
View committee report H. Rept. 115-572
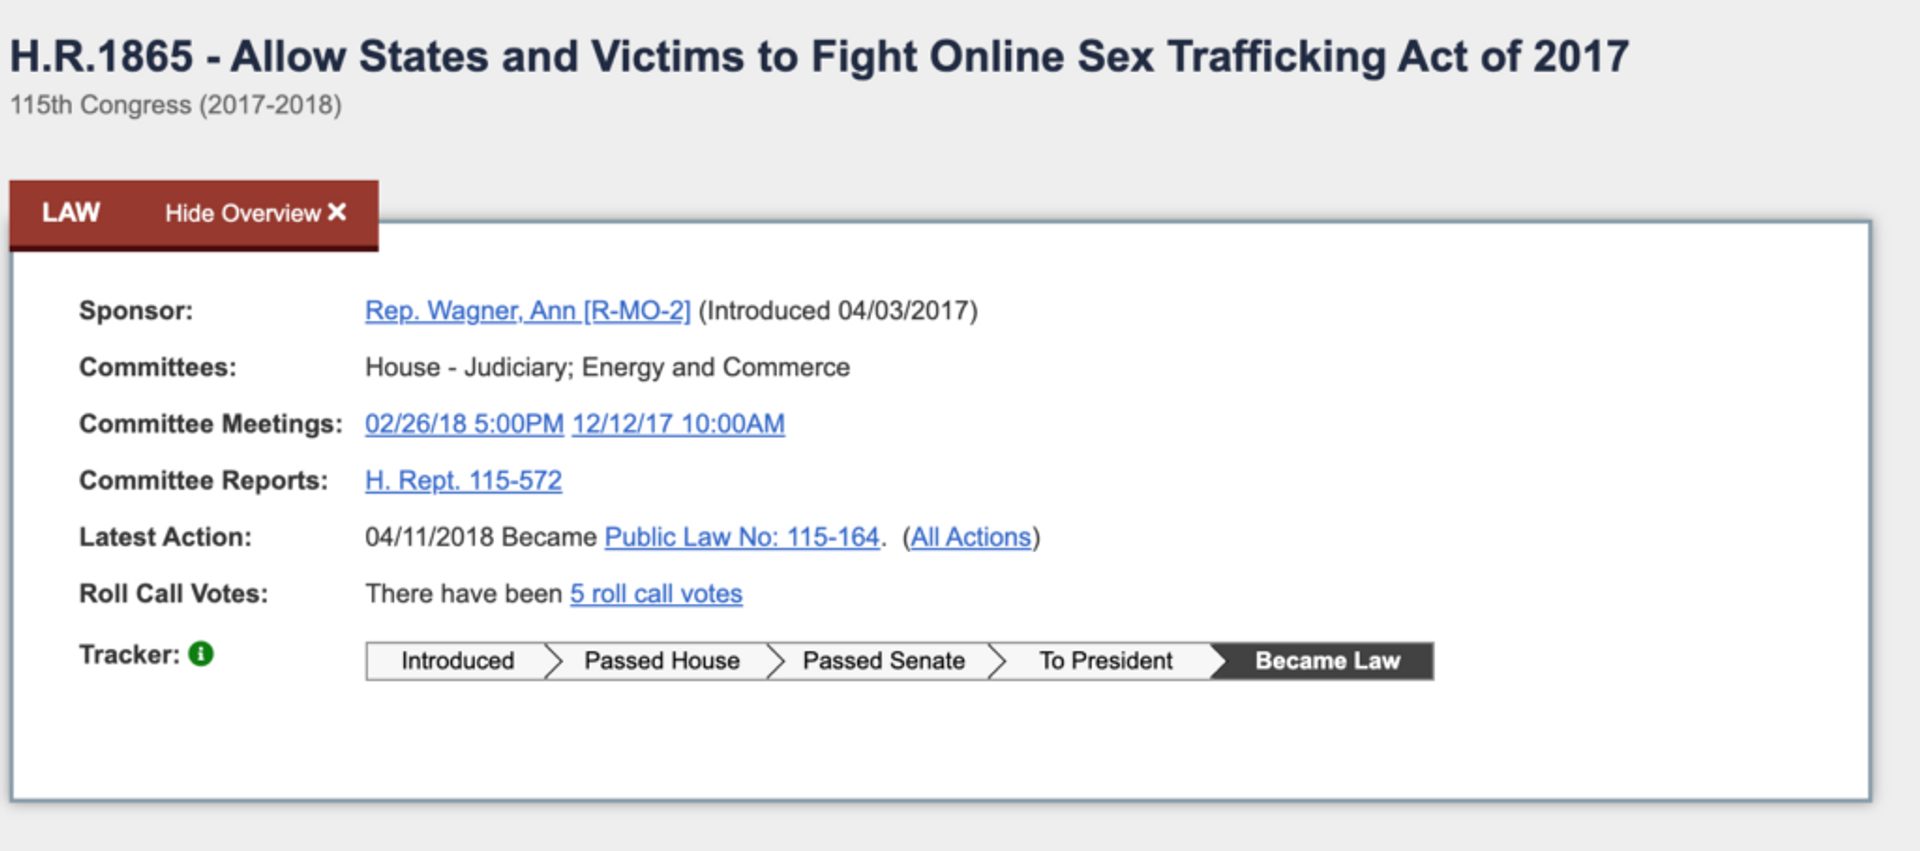[x=463, y=481]
